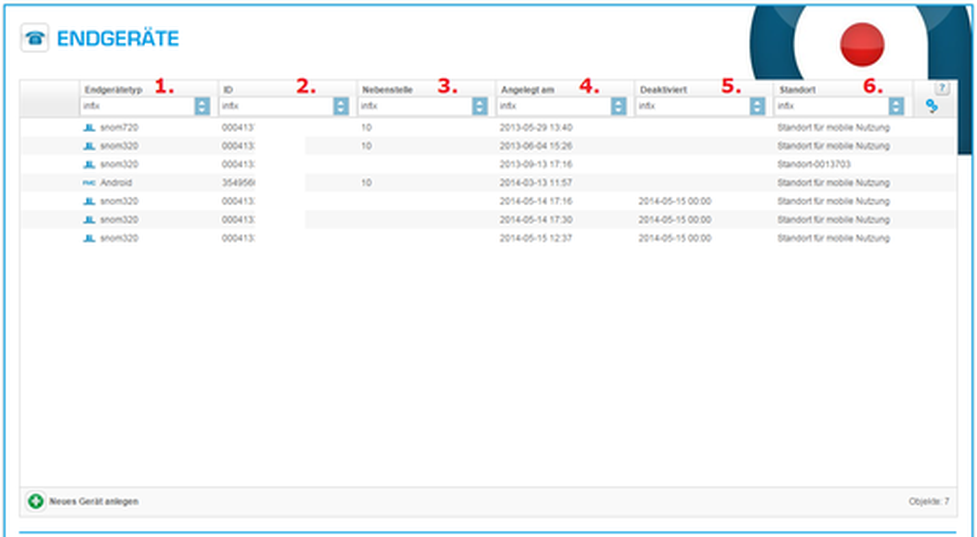
Task: Open filter mode selector for Endgerätetyp column
Action: [x=202, y=106]
